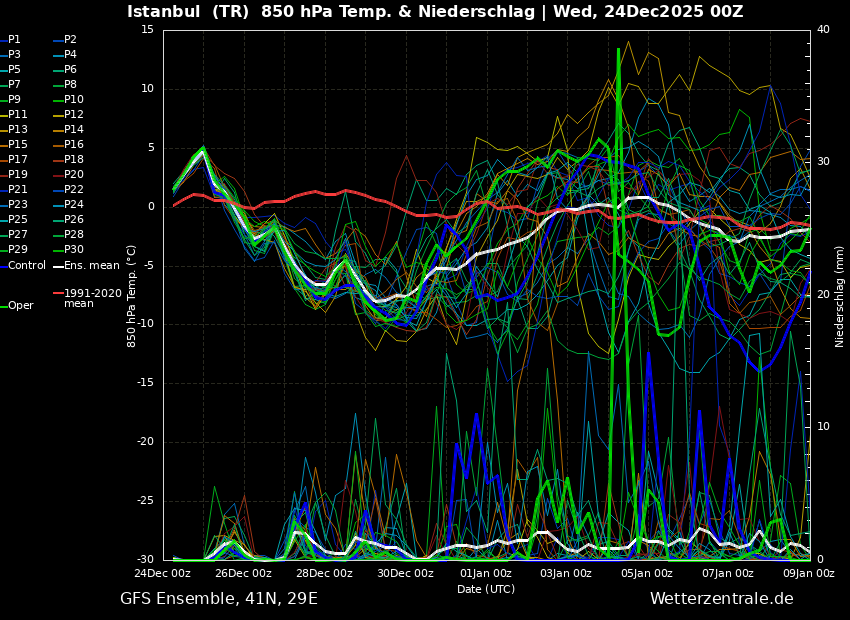
Task: Click the 07Jan 00z date tick label
Action: point(728,573)
